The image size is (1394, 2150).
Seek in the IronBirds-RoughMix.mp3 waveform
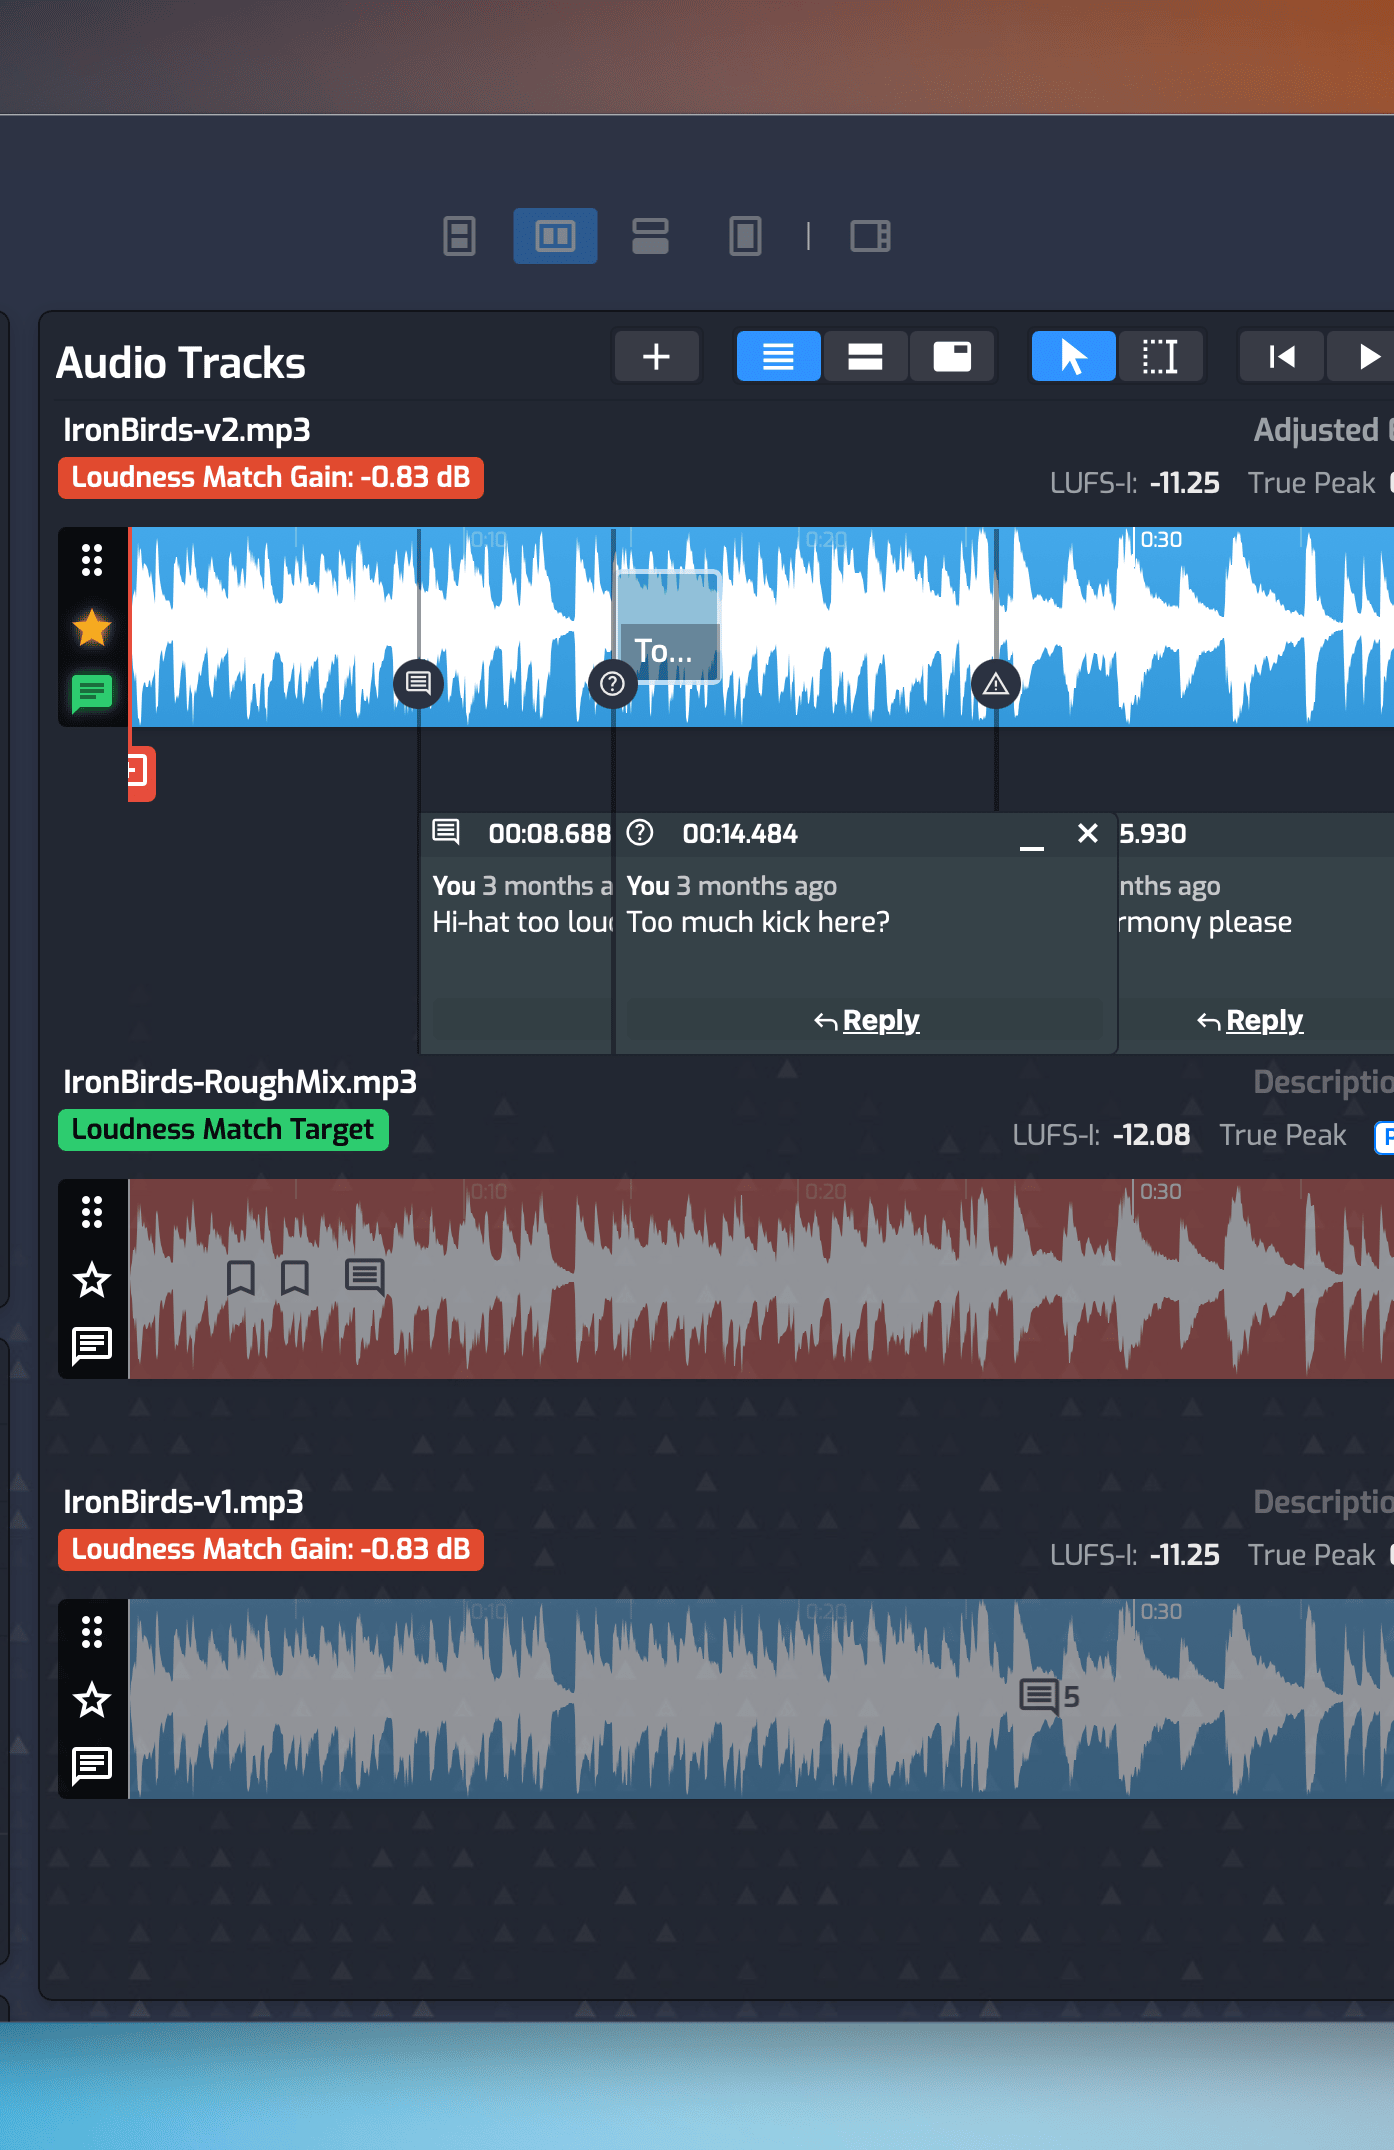click(761, 1279)
